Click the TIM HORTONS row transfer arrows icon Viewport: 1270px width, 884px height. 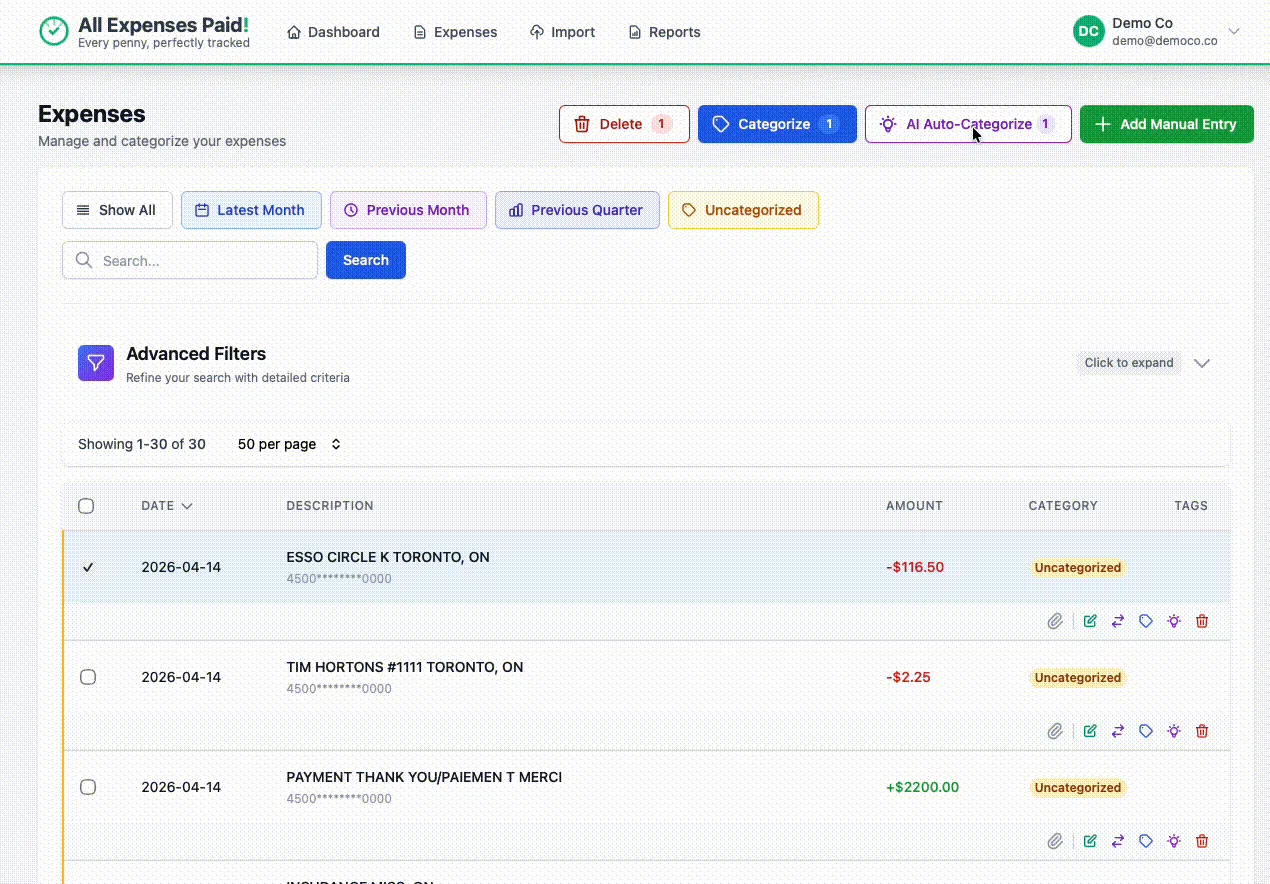pyautogui.click(x=1118, y=731)
